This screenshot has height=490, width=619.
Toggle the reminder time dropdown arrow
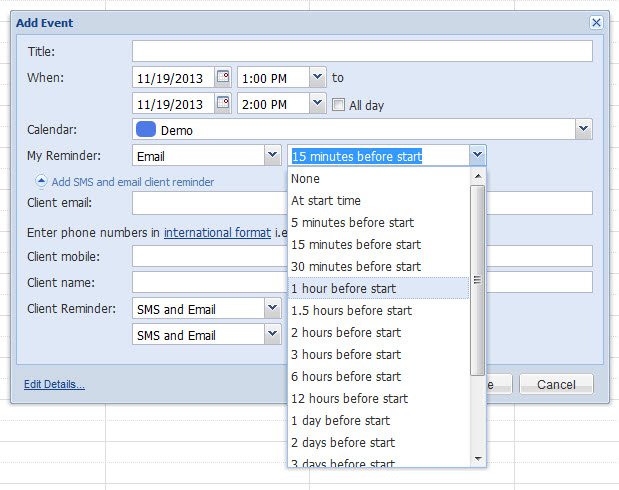(x=478, y=155)
